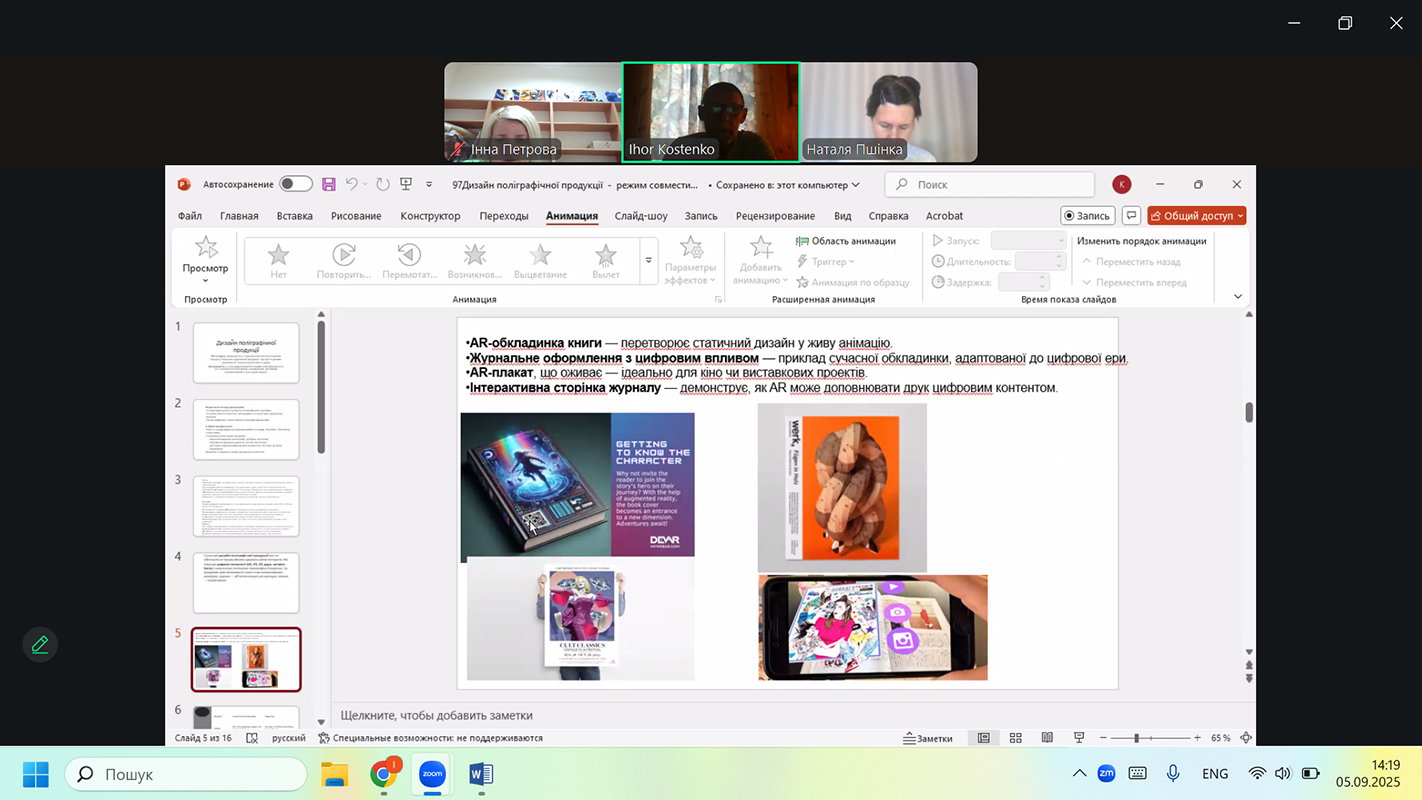This screenshot has height=800, width=1422.
Task: Open File Explorer from taskbar
Action: click(334, 774)
